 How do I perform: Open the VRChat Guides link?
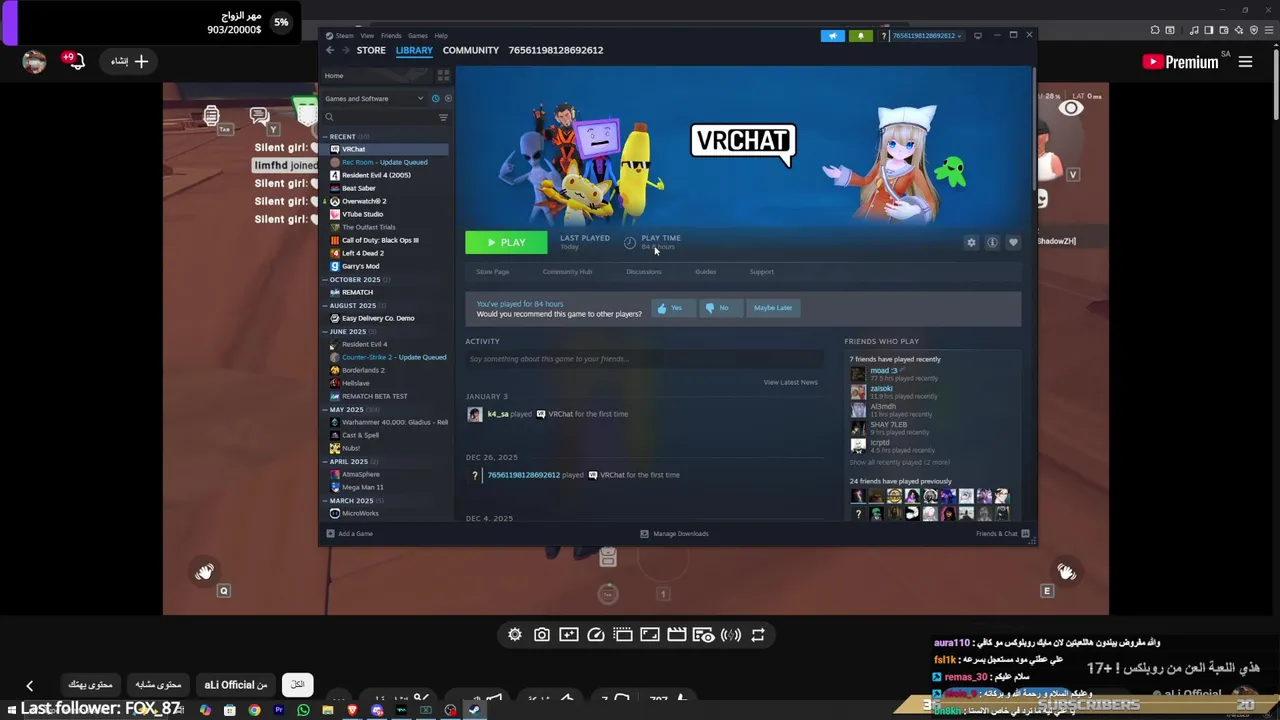(705, 272)
